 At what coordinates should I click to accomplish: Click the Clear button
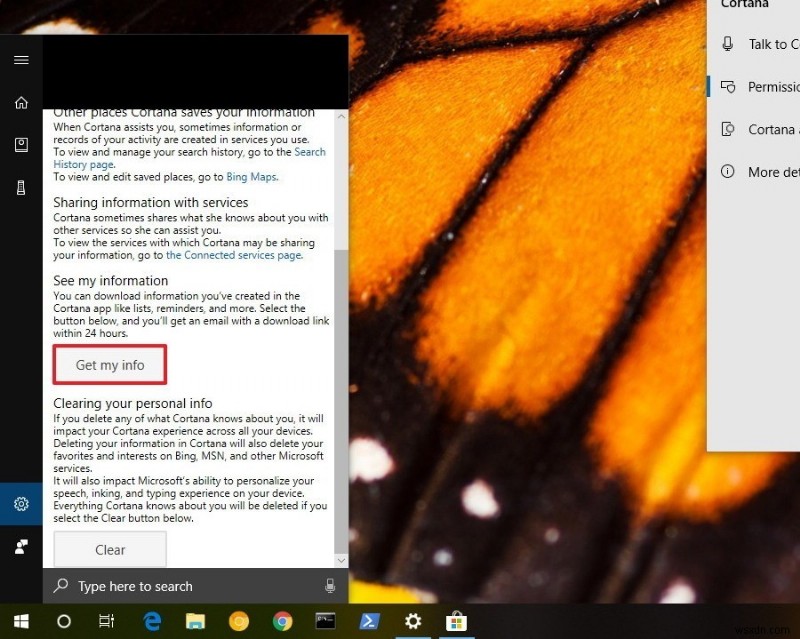pos(110,550)
